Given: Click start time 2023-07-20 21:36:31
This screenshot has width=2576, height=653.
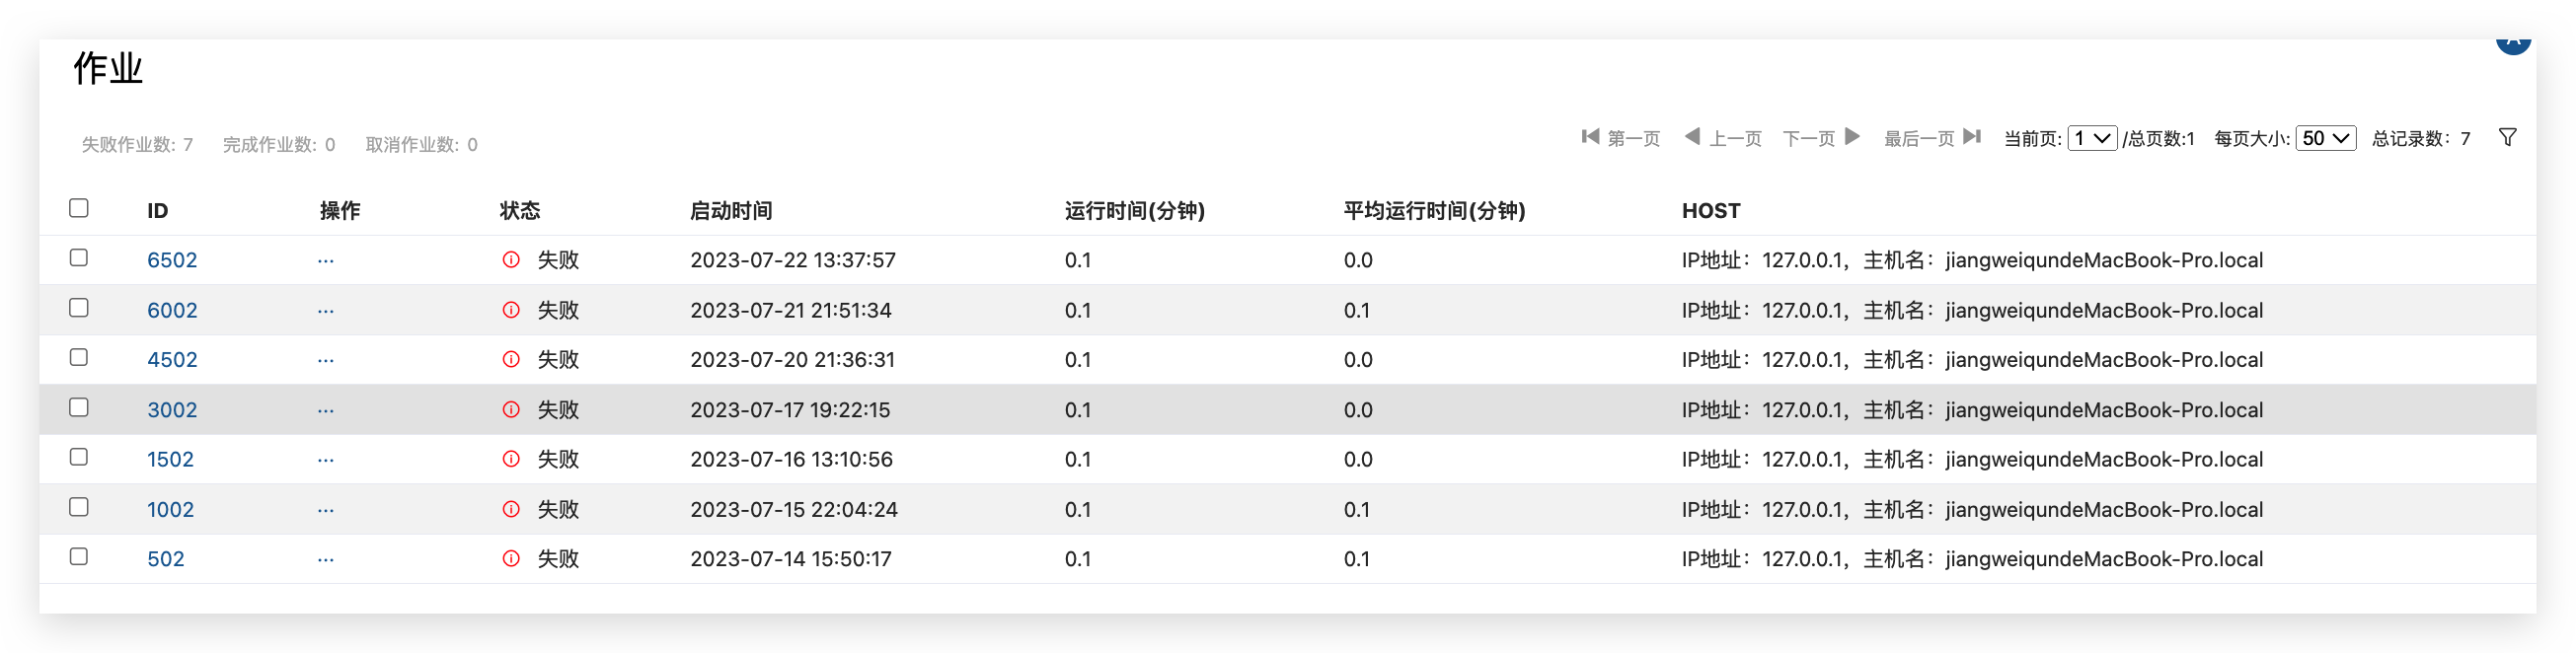Looking at the screenshot, I should 793,359.
